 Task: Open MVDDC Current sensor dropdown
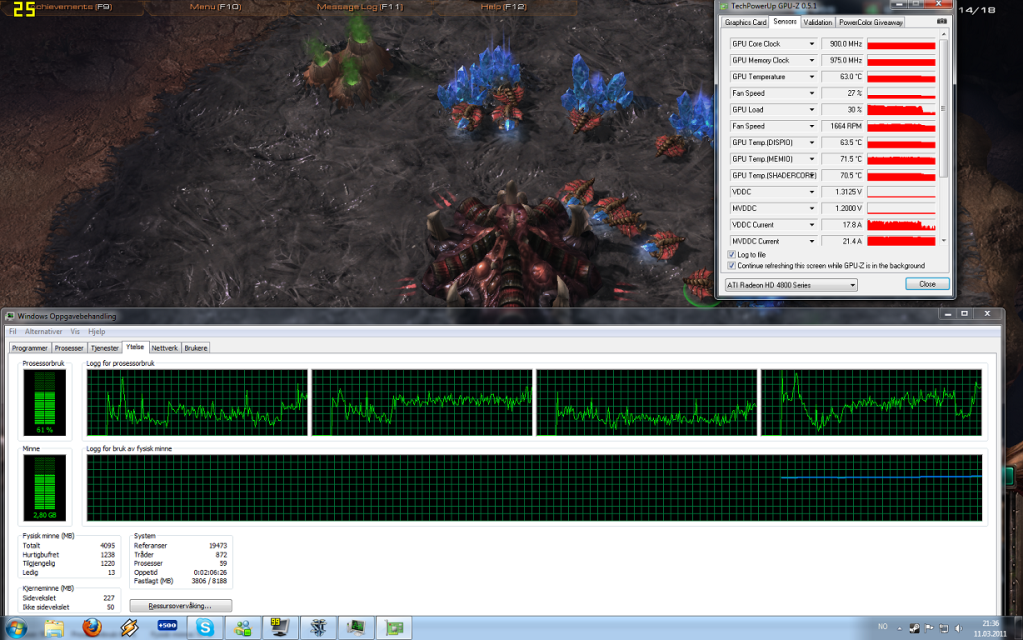click(x=812, y=241)
